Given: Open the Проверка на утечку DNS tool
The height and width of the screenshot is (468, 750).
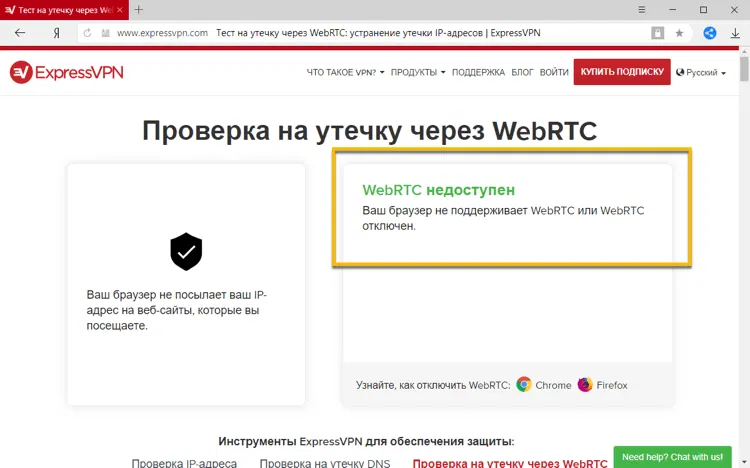Looking at the screenshot, I should 325,463.
